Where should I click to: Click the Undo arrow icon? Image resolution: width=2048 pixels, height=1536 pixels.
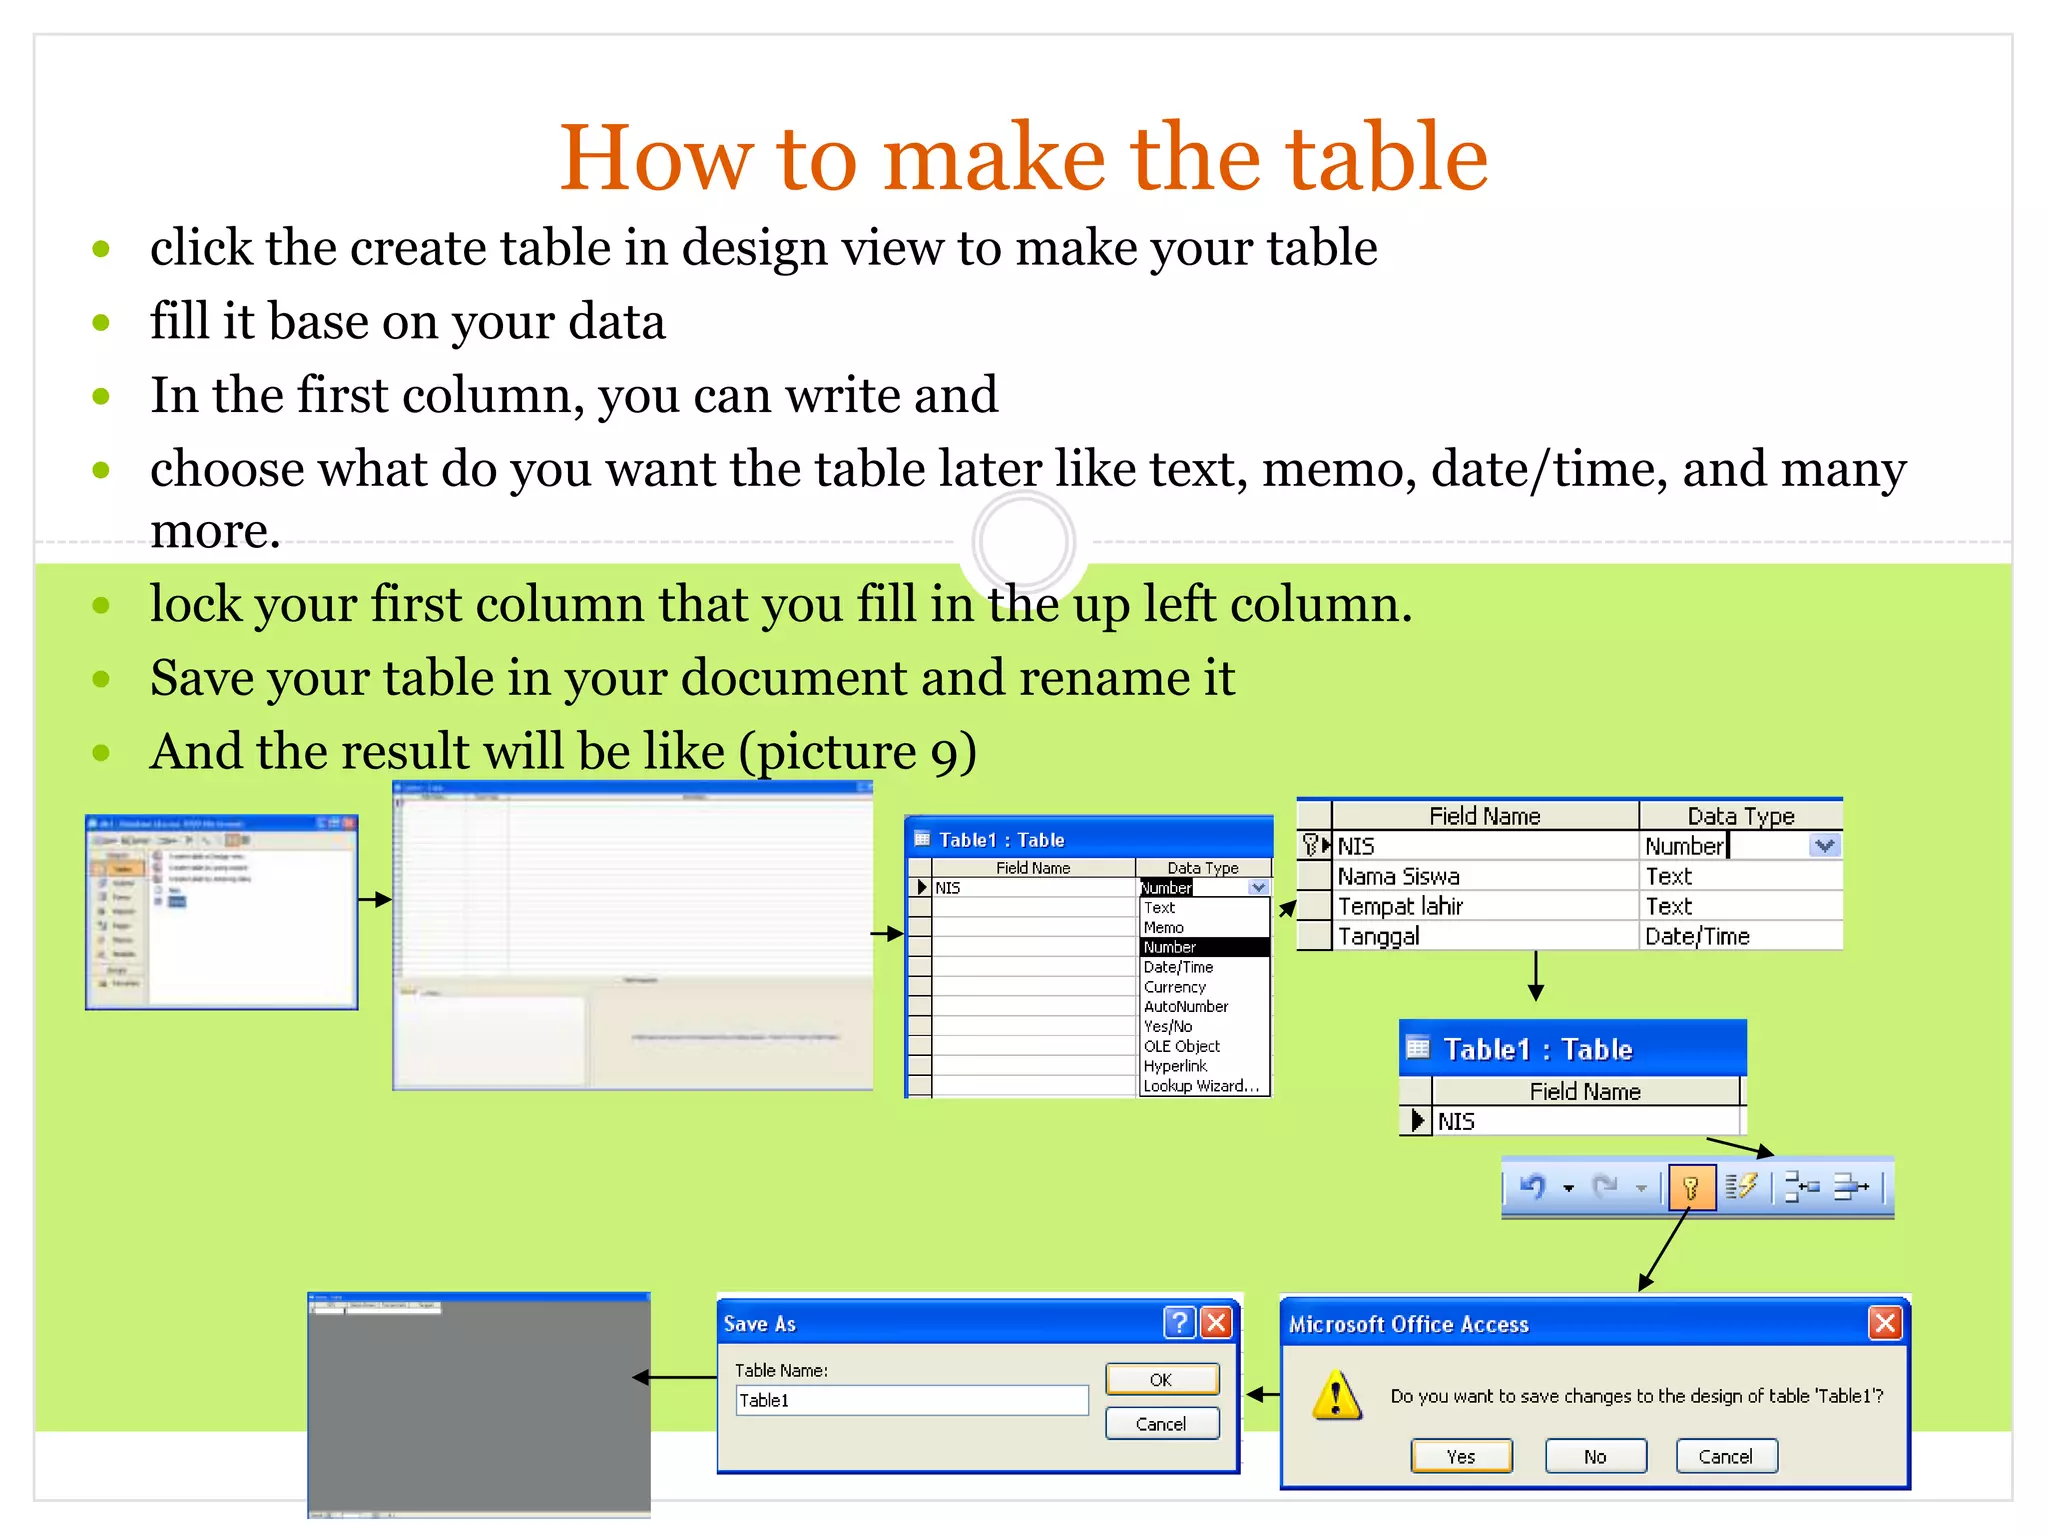pos(1533,1187)
